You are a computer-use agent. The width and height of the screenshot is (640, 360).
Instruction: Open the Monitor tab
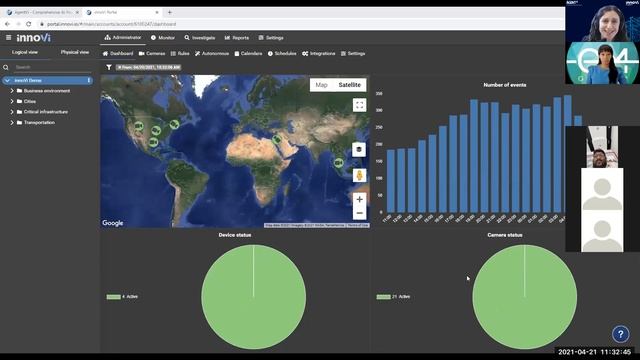(x=163, y=38)
